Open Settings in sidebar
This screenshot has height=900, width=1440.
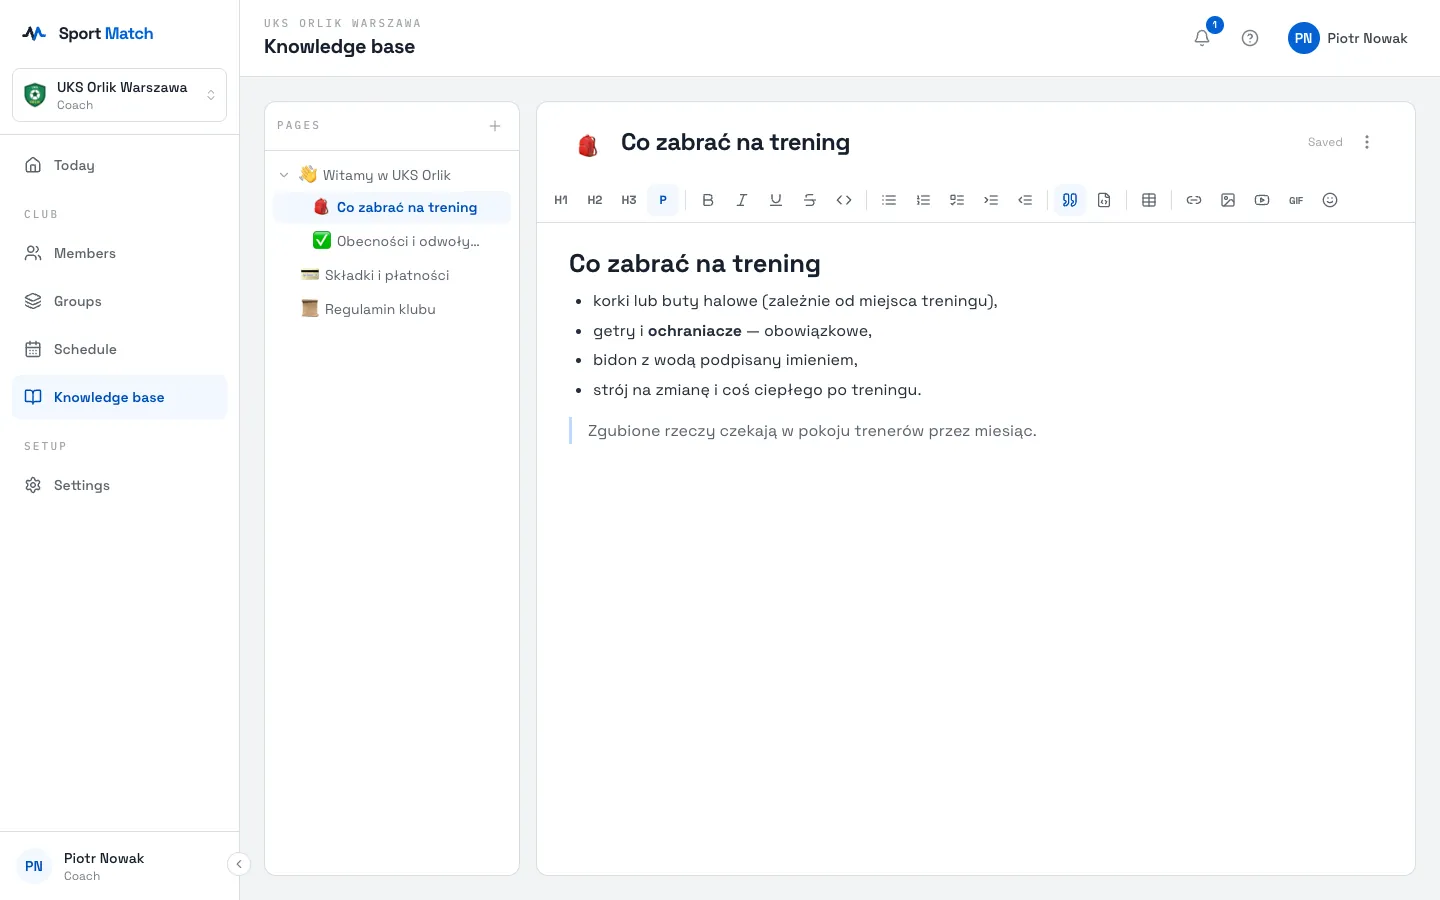pos(120,485)
